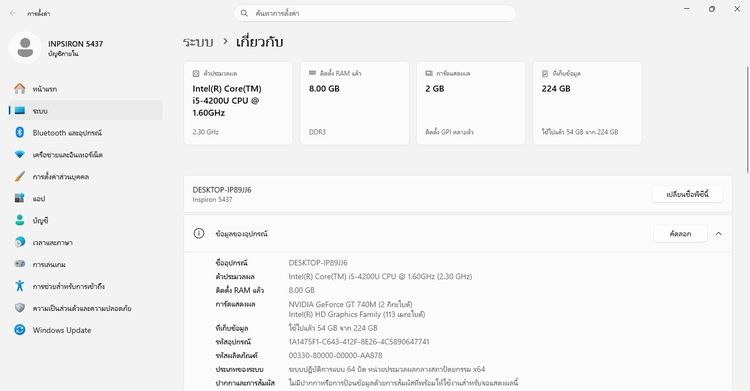Click the INPSIRON 5437 account name
Screen dimensions: 750x391
pyautogui.click(x=76, y=44)
